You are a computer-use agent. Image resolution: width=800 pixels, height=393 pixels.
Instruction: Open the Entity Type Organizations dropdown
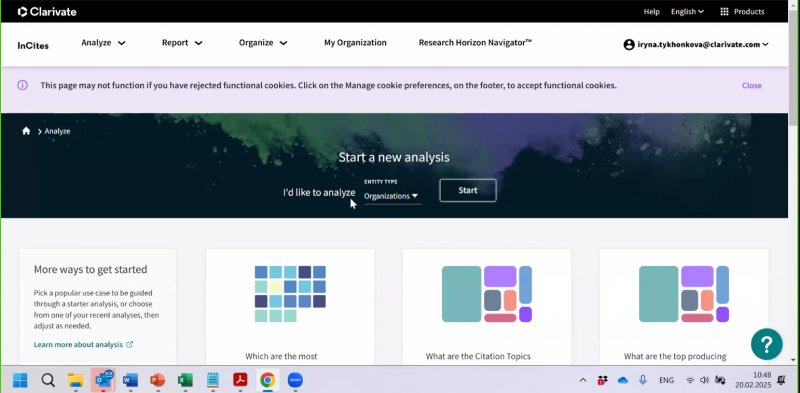392,196
